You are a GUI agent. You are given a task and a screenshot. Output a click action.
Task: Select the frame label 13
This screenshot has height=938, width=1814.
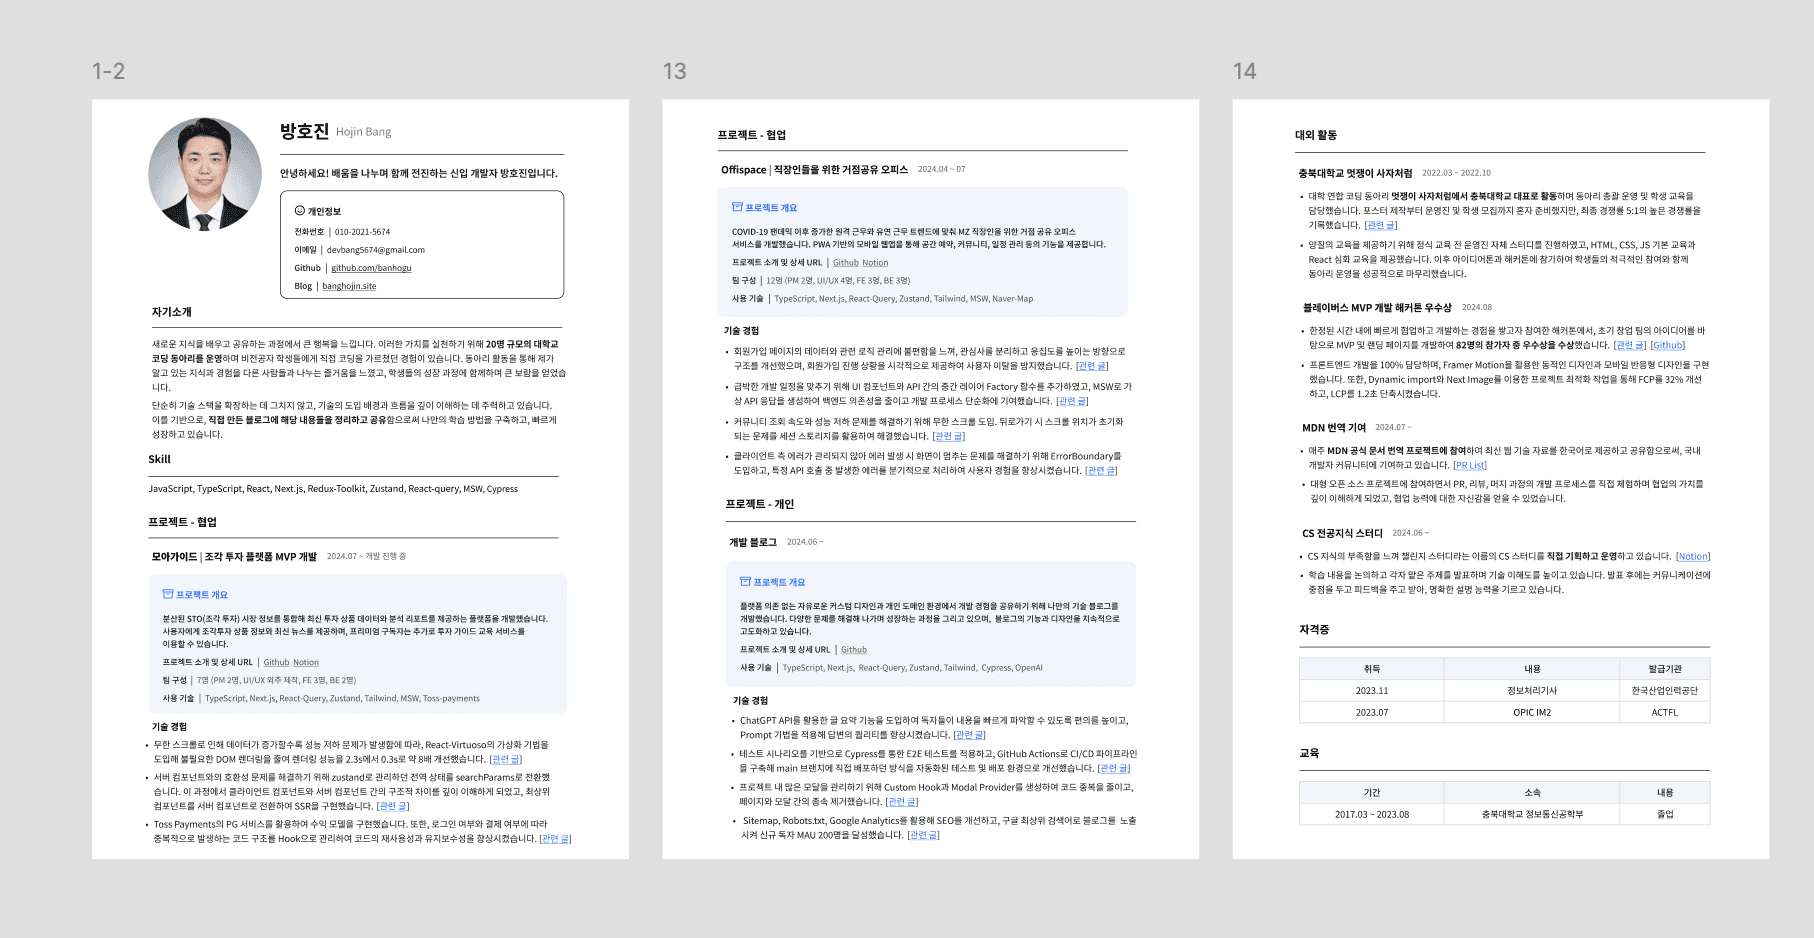point(674,71)
